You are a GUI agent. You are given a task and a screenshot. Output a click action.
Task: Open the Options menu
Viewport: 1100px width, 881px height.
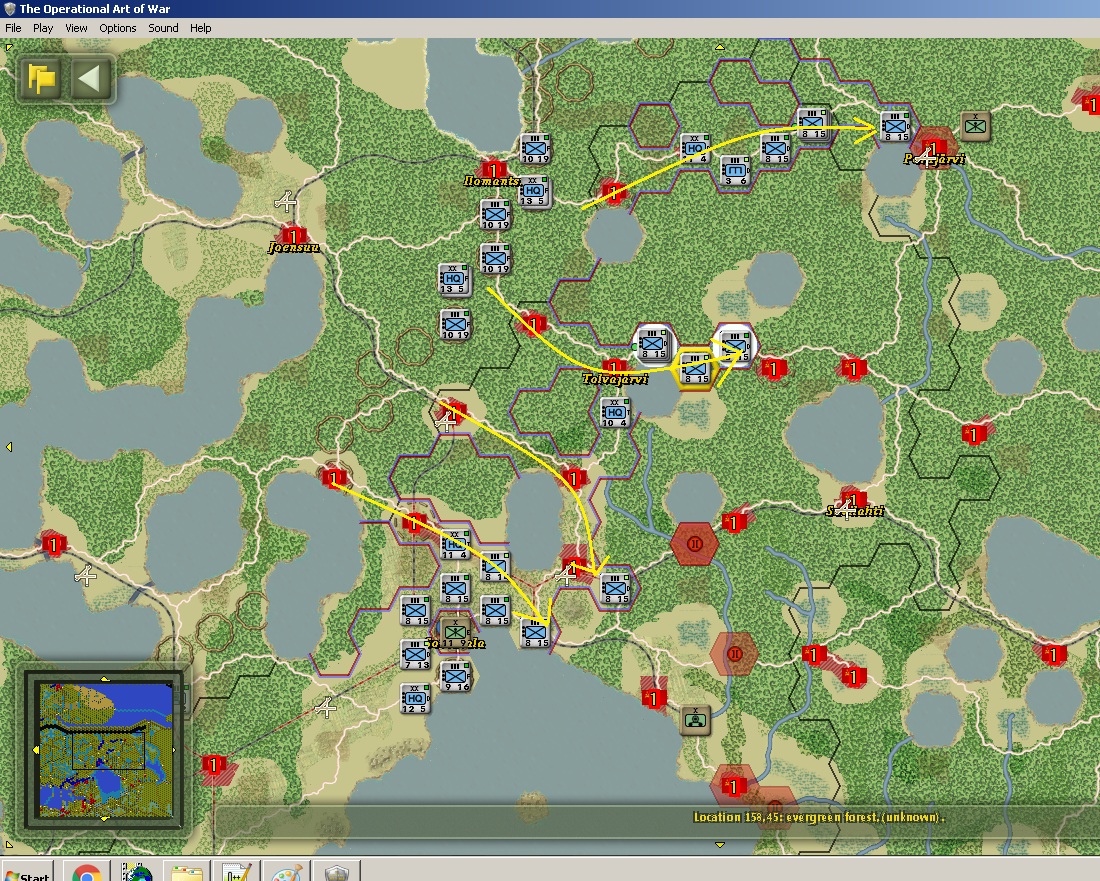118,28
